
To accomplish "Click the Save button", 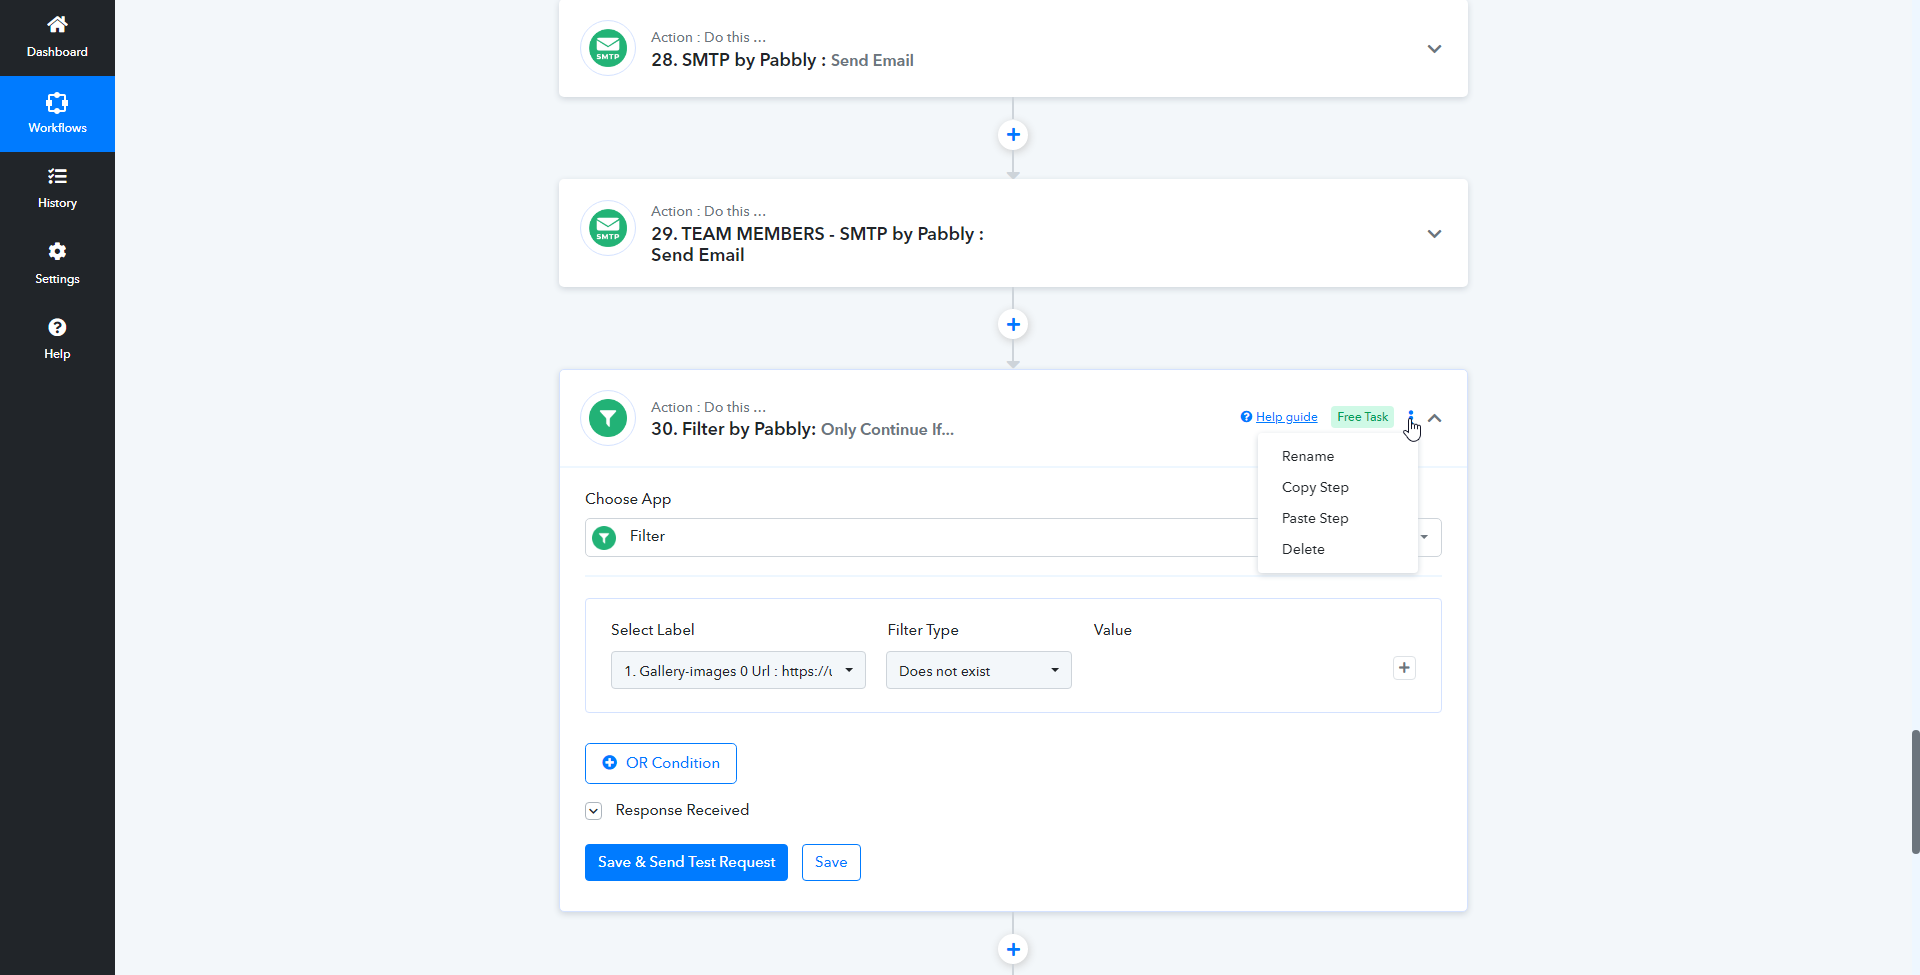I will [831, 862].
